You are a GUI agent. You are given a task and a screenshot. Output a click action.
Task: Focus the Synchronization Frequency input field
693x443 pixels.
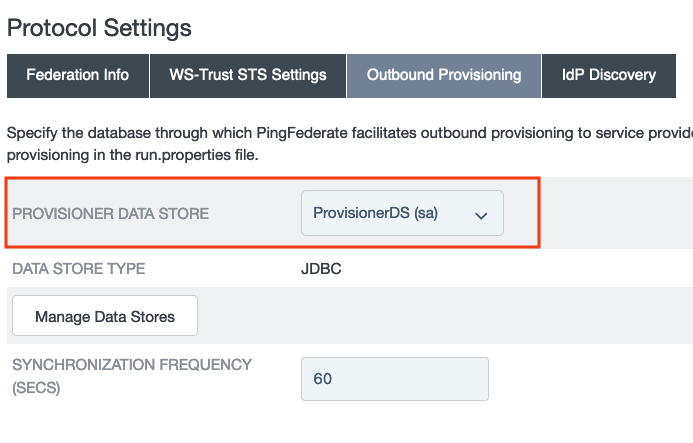coord(394,379)
